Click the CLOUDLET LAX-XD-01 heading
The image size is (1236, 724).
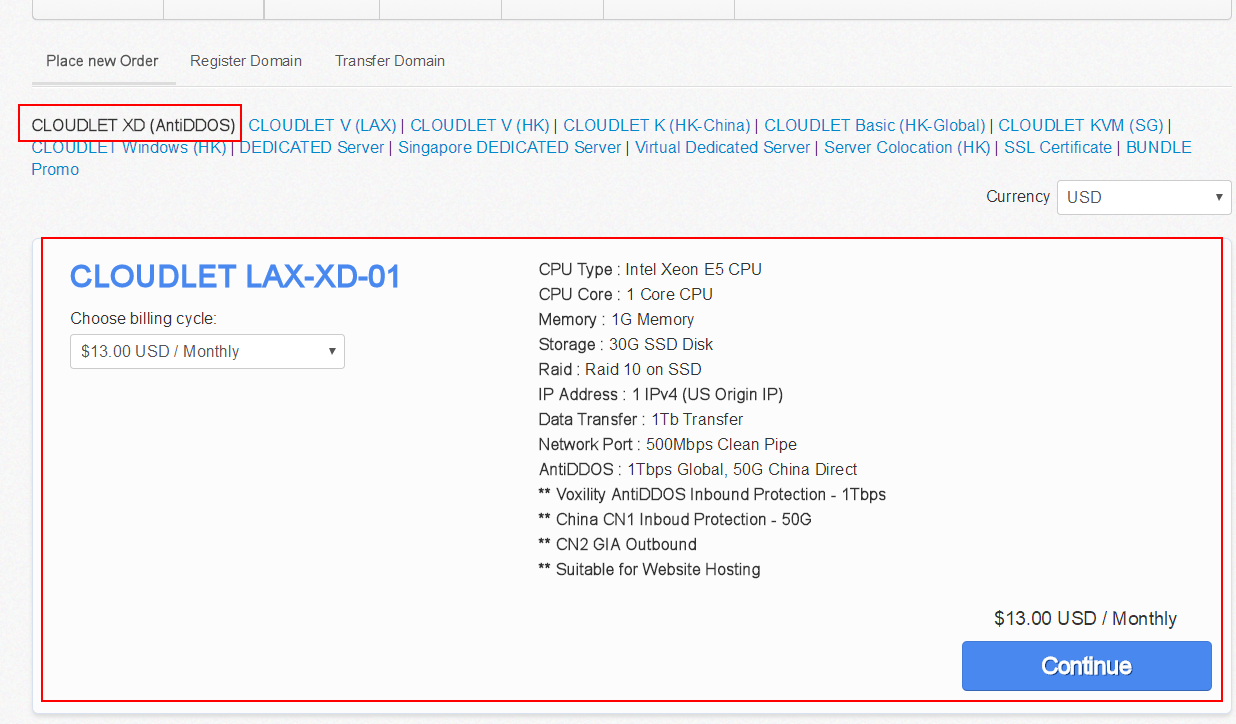pyautogui.click(x=235, y=276)
